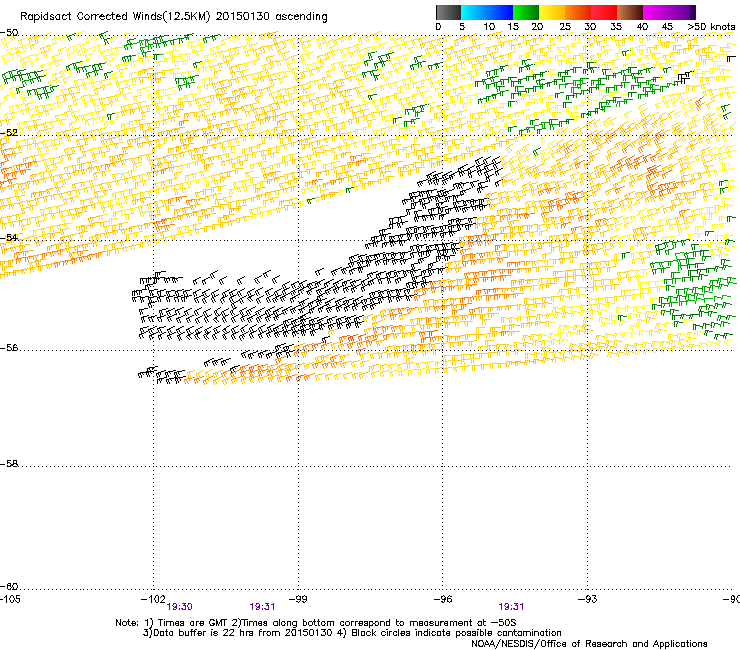Click the longitude label '-105'
Screen dimensions: 740x650
click(10, 599)
